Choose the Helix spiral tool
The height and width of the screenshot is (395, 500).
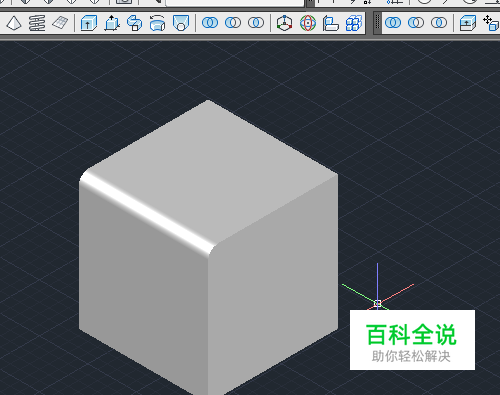click(x=37, y=23)
